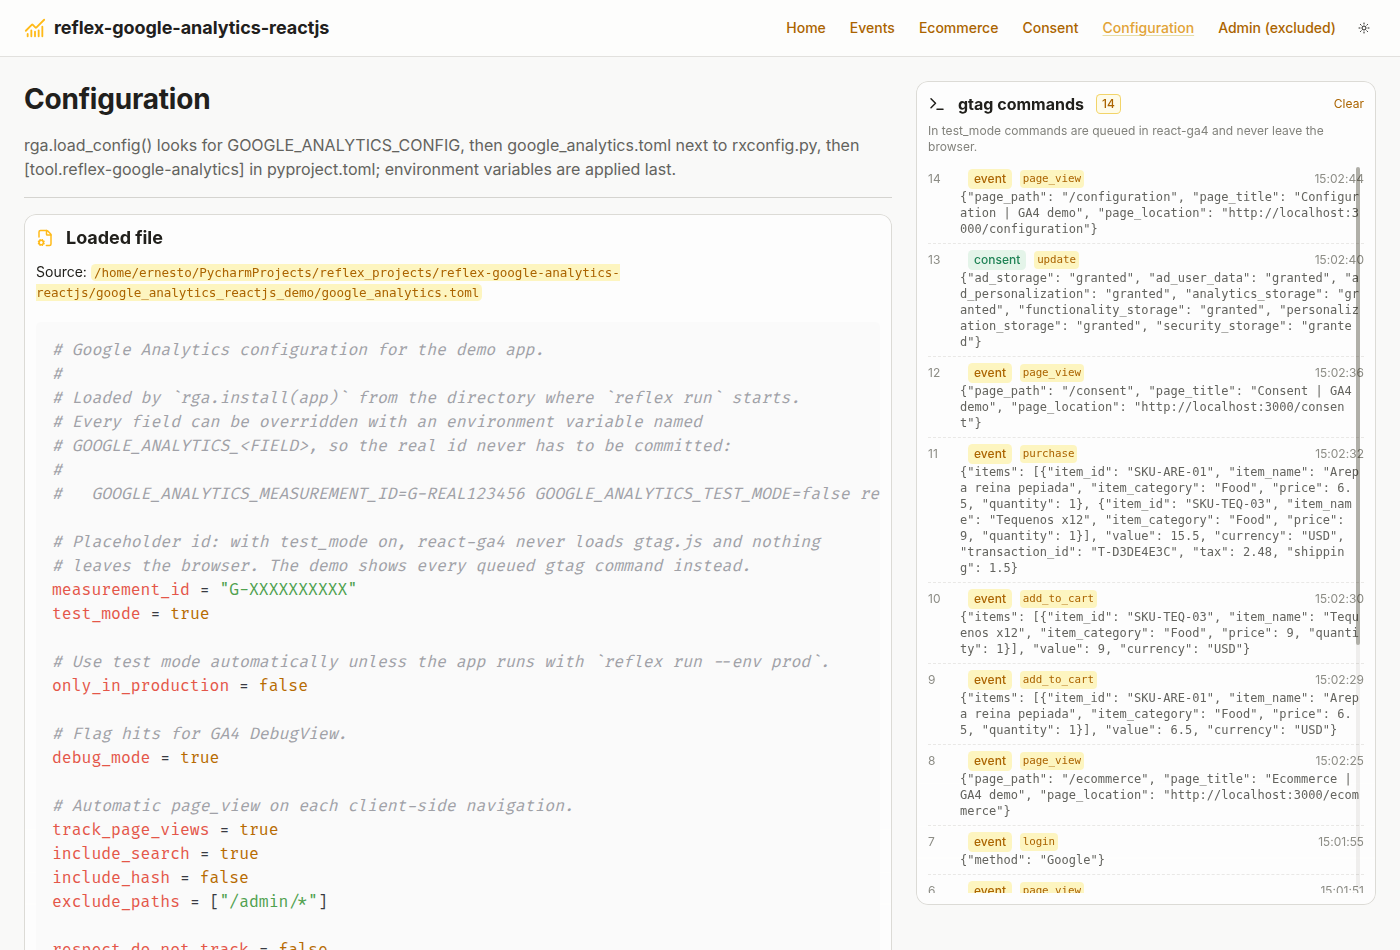Toggle the light/dark theme sun icon
Viewport: 1400px width, 950px height.
pos(1364,28)
